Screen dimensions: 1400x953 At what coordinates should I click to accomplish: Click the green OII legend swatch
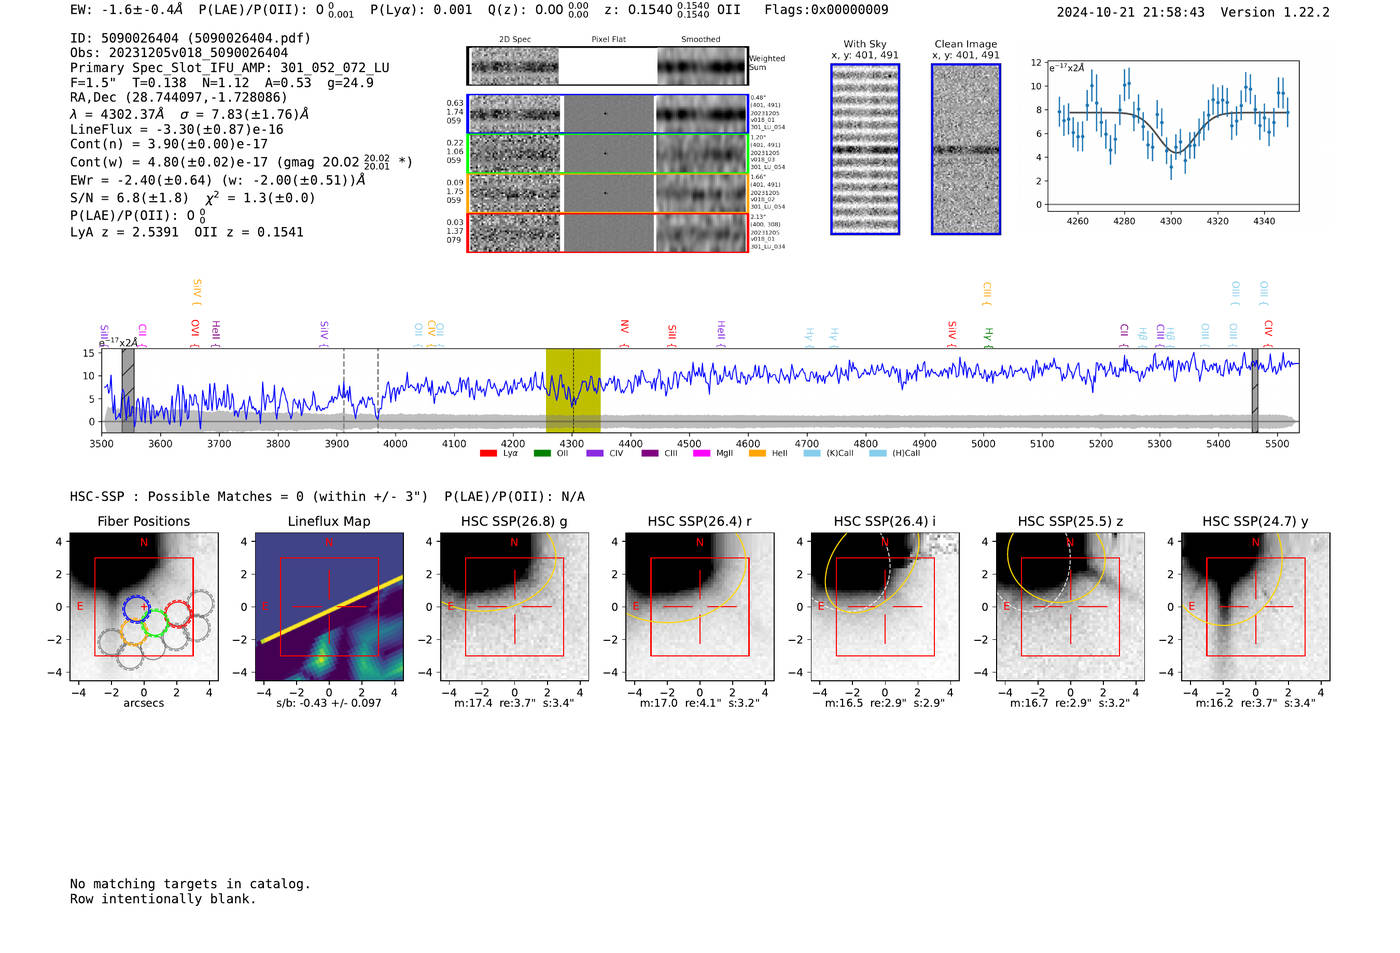tap(542, 454)
